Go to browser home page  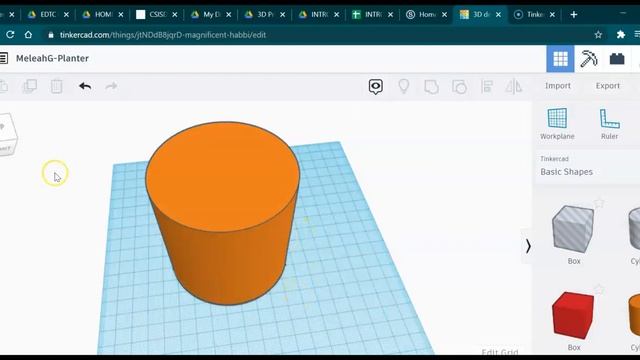(x=28, y=35)
